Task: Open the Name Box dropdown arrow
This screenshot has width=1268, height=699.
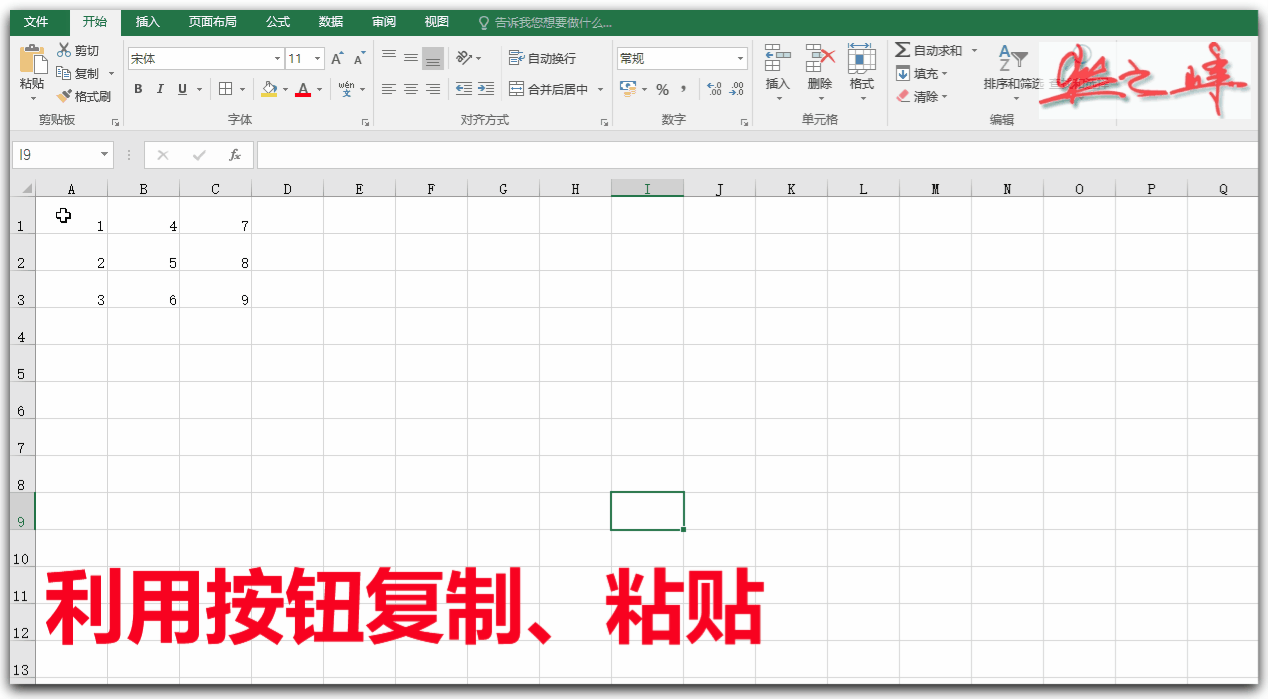Action: click(104, 155)
